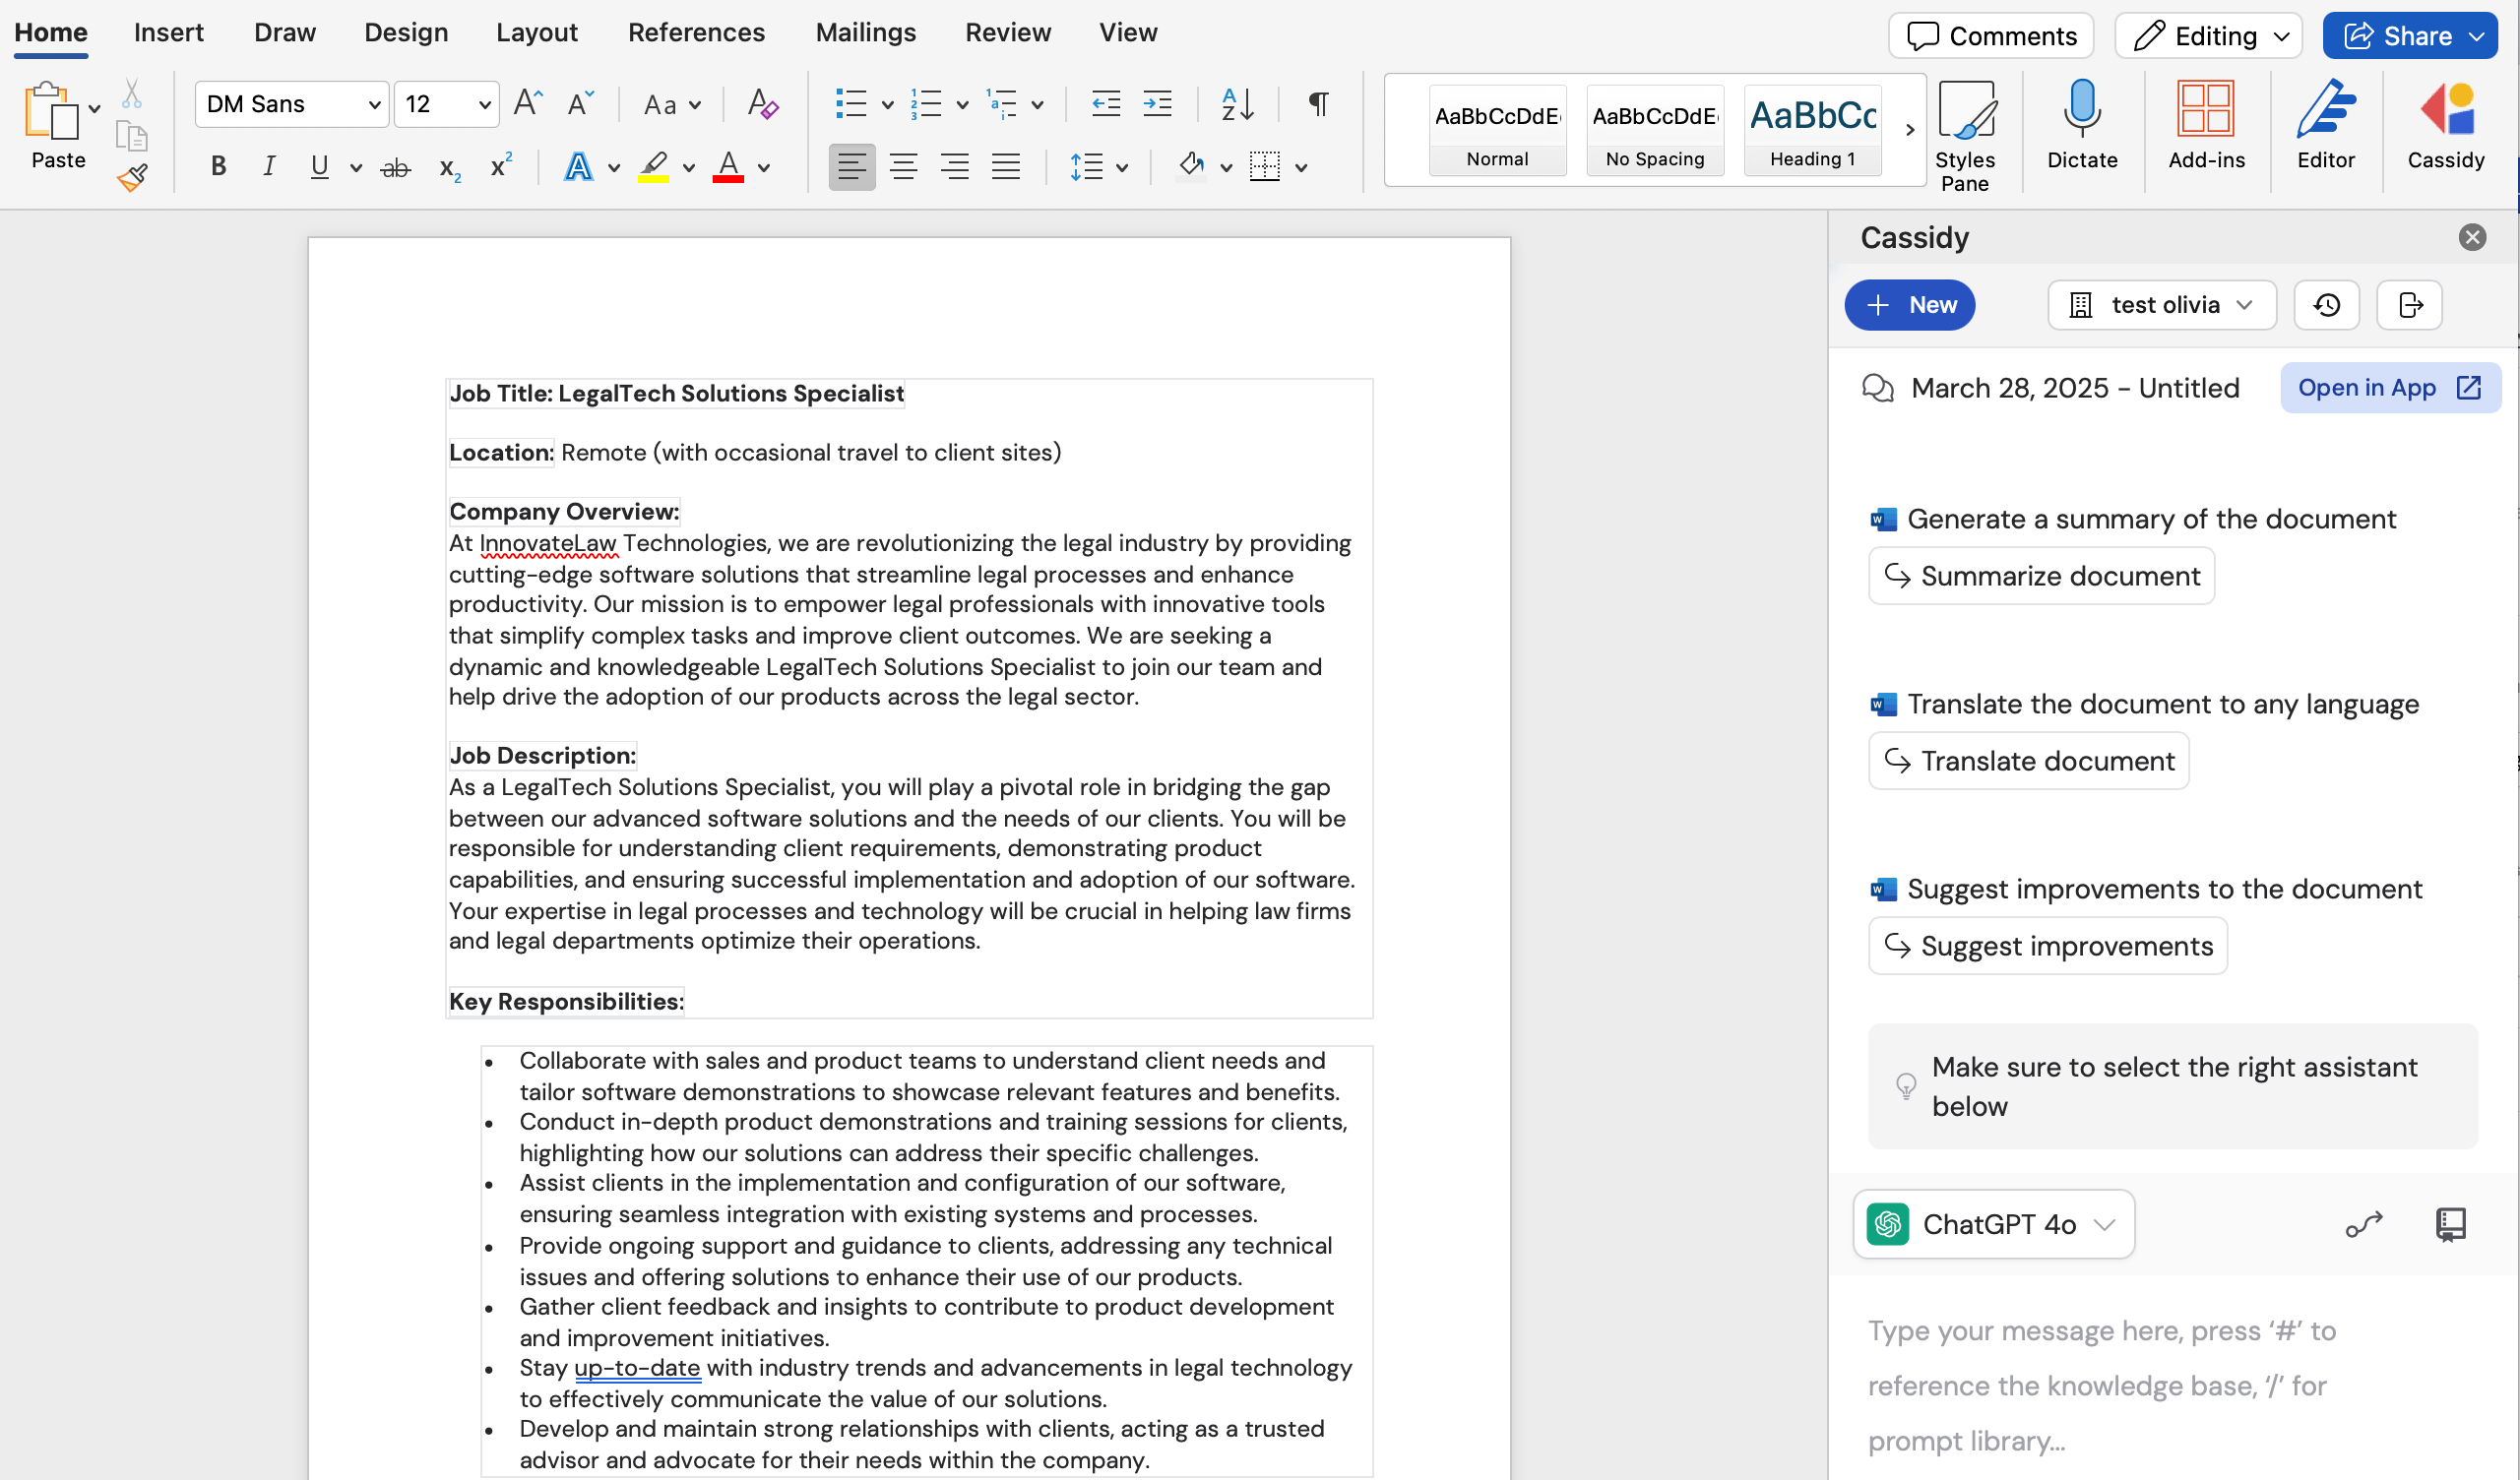Image resolution: width=2520 pixels, height=1480 pixels.
Task: Apply text highlight color
Action: point(652,167)
